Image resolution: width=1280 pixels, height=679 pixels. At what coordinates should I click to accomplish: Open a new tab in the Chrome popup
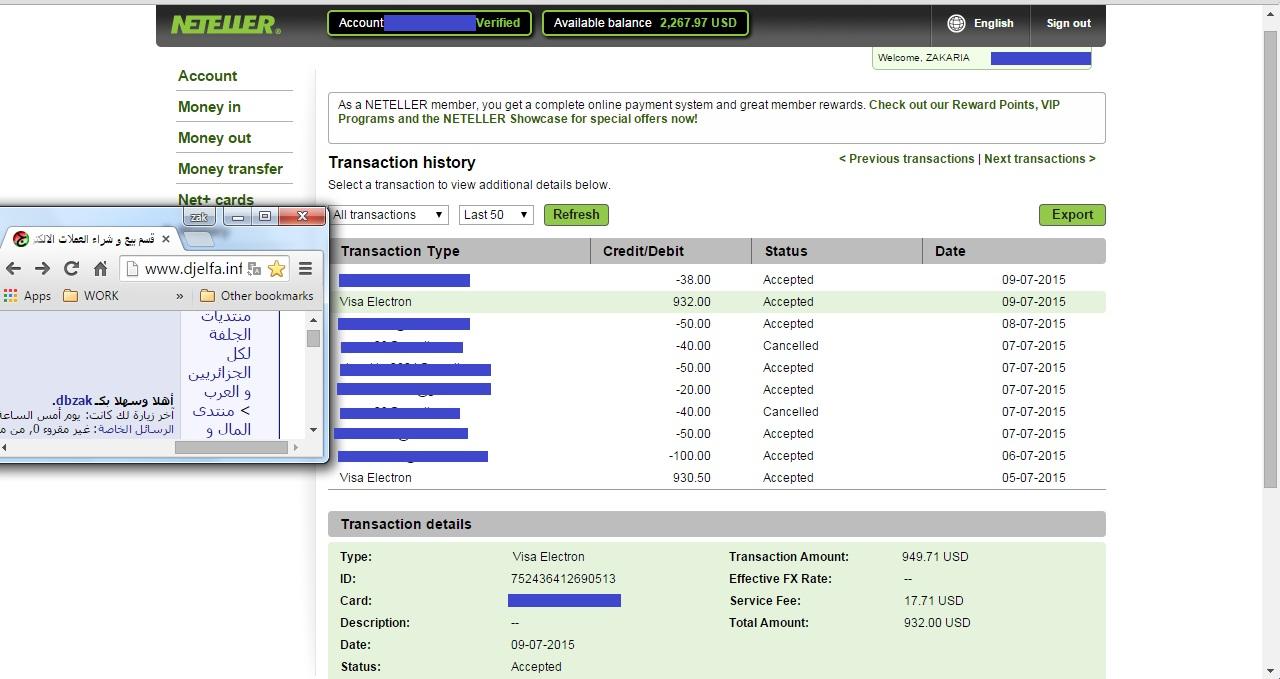point(199,239)
